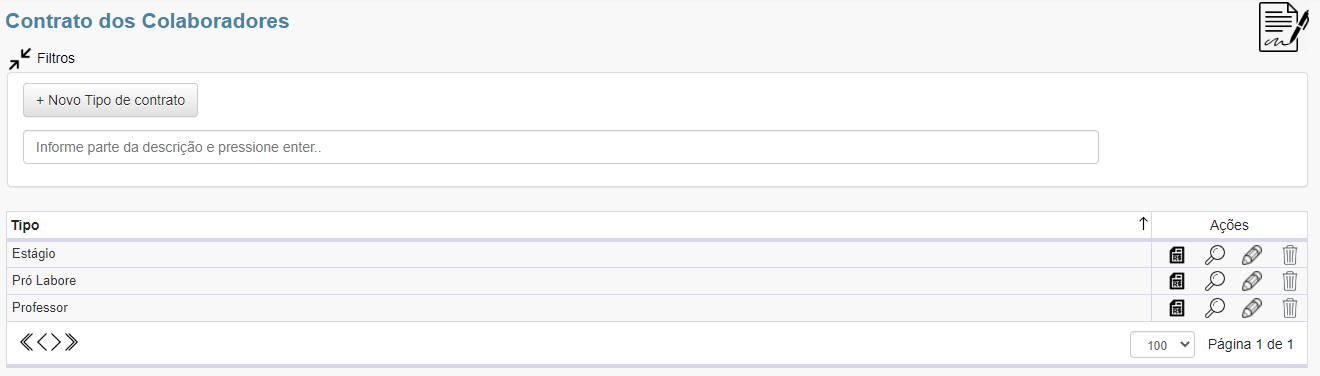
Task: Sort by Tipo column using the arrow
Action: 1143,225
